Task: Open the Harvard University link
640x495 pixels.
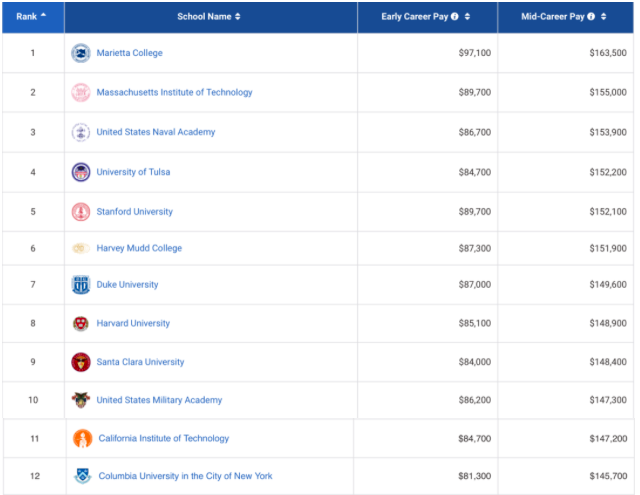Action: click(133, 323)
